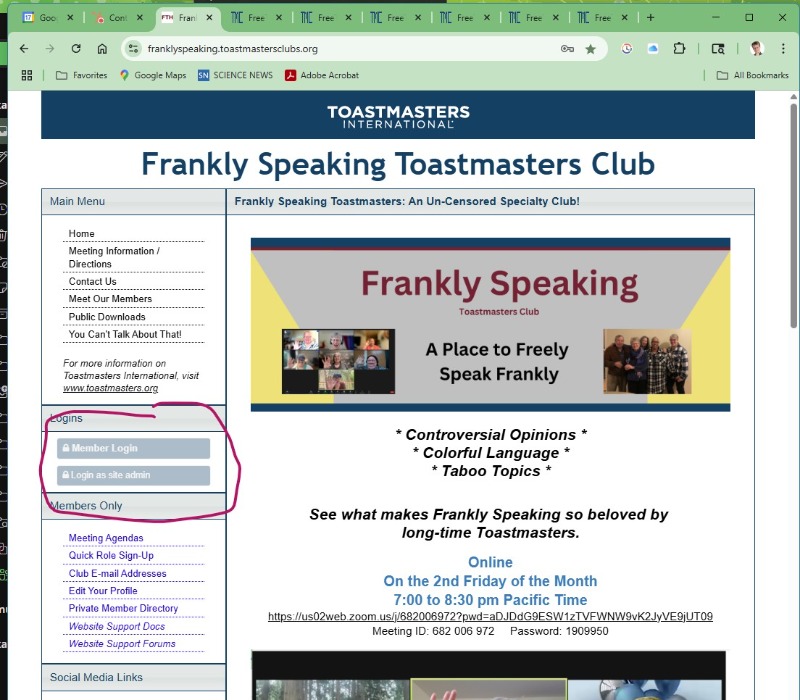The height and width of the screenshot is (700, 800).
Task: Open Home in Main Menu
Action: tap(82, 233)
